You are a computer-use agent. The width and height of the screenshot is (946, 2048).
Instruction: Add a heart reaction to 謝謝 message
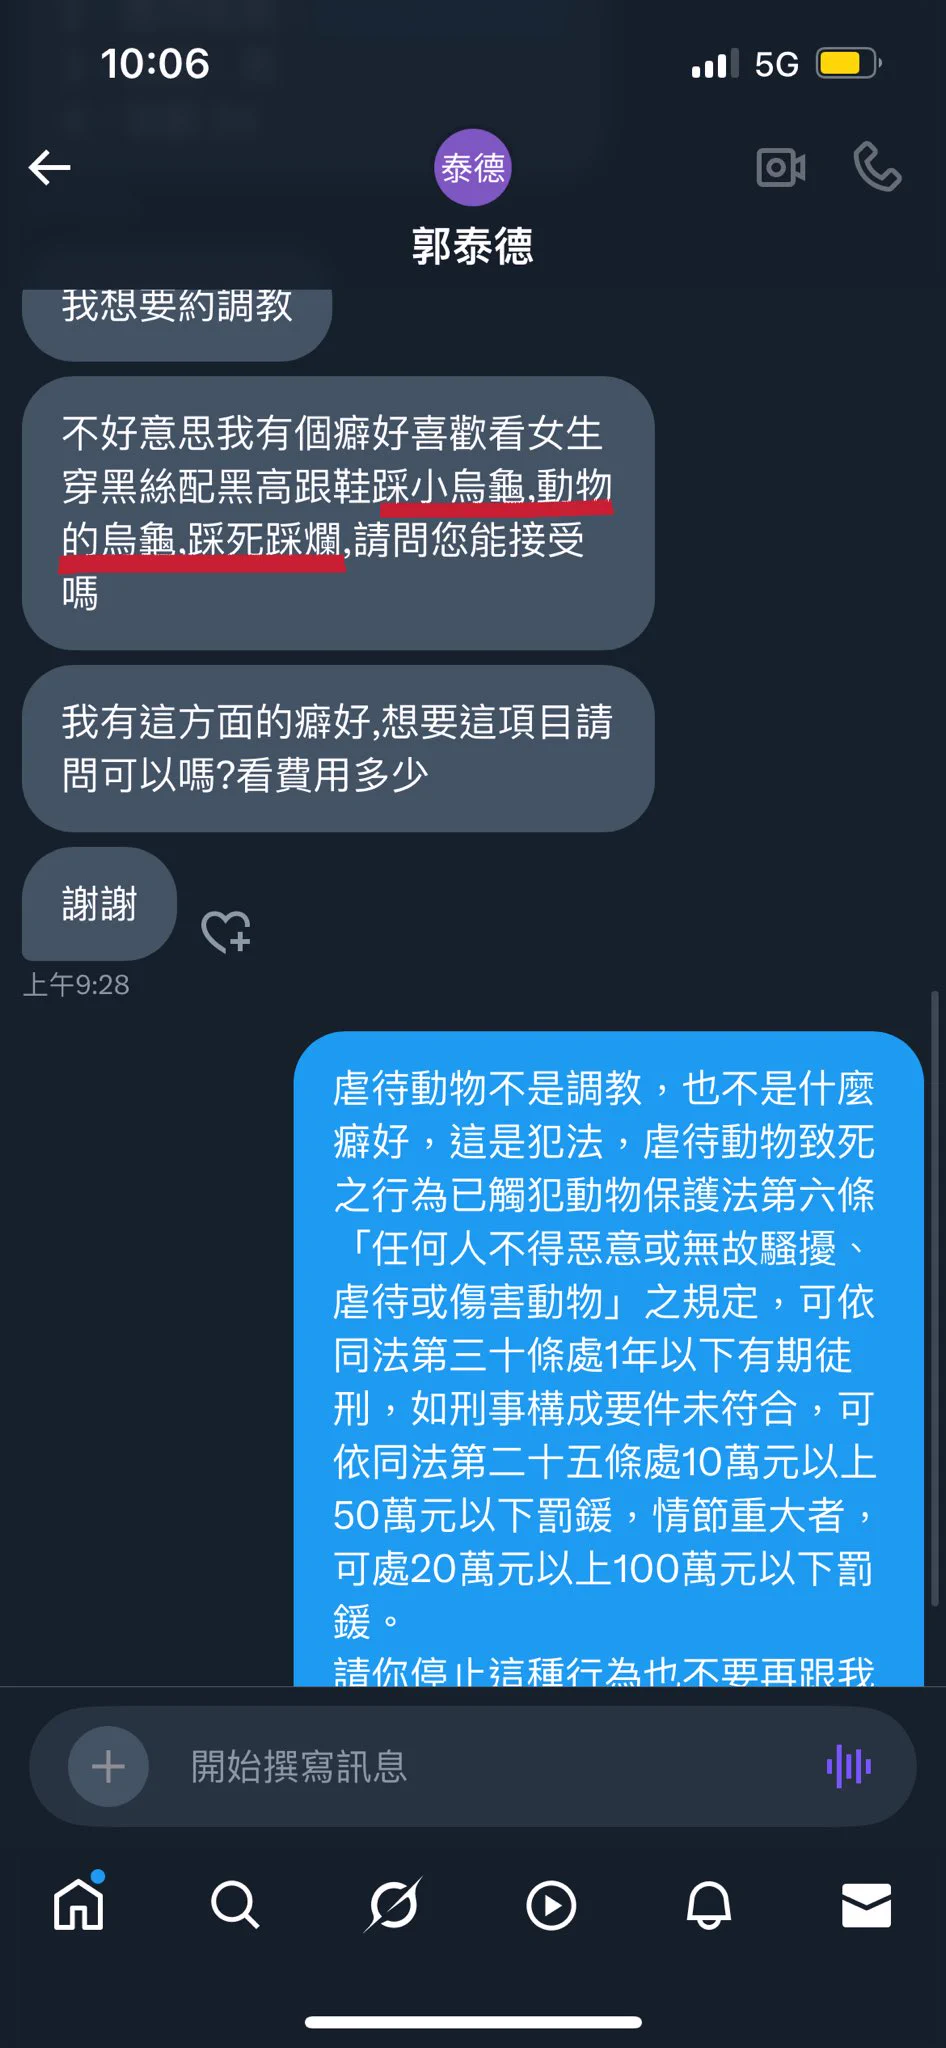[226, 931]
